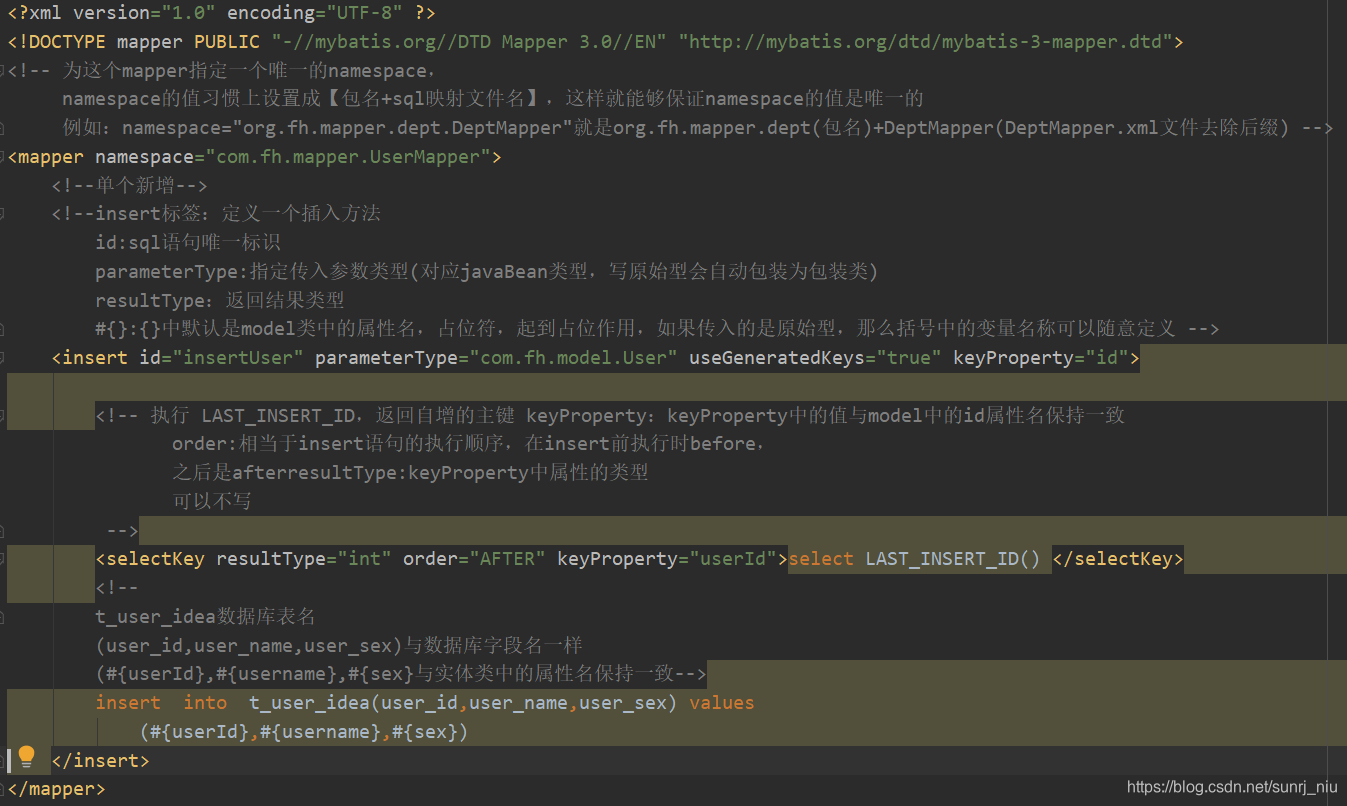The width and height of the screenshot is (1347, 806).
Task: Click the id:sql语句唯一标识 comment line
Action: click(x=188, y=243)
